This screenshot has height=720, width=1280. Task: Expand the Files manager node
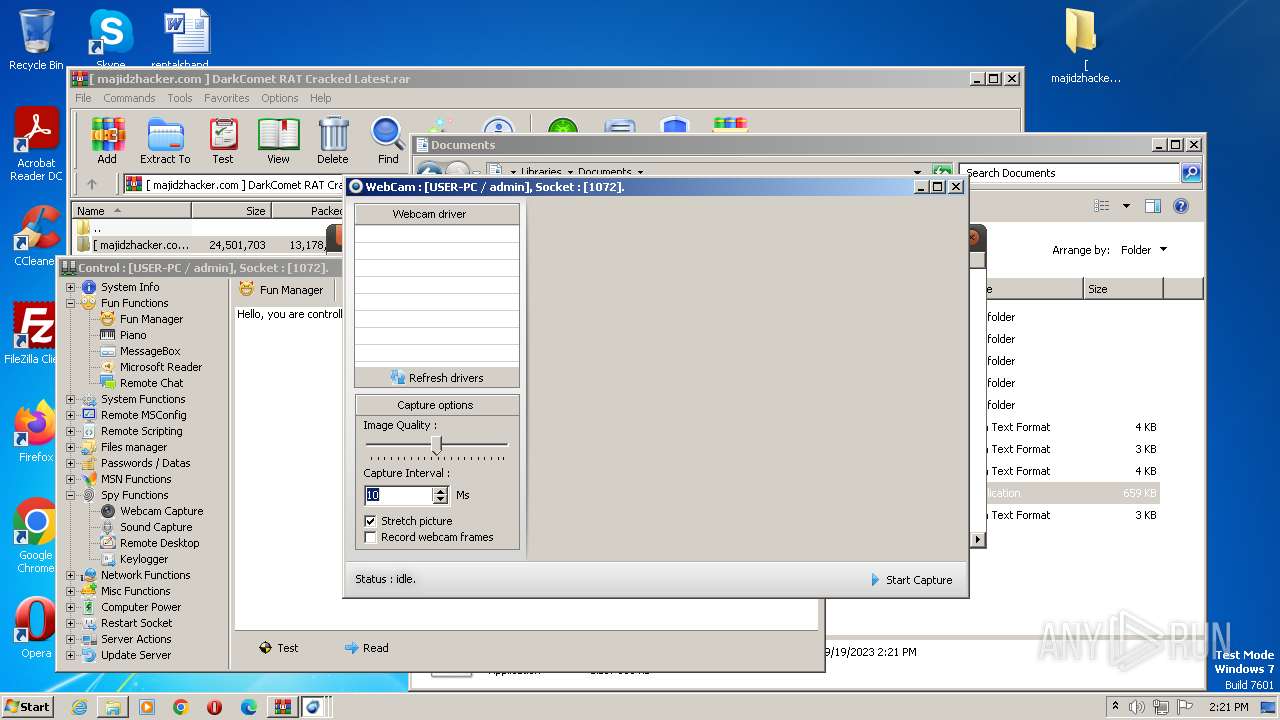[x=71, y=447]
